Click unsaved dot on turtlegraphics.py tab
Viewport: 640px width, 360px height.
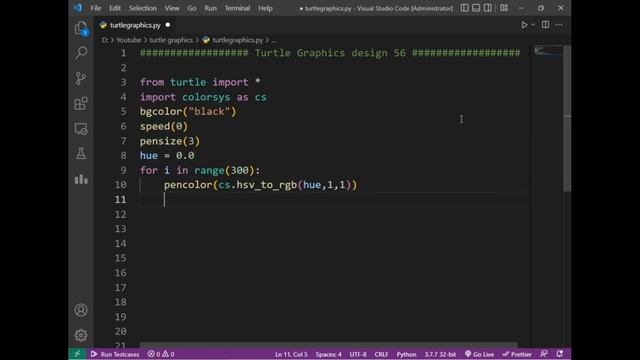(168, 25)
